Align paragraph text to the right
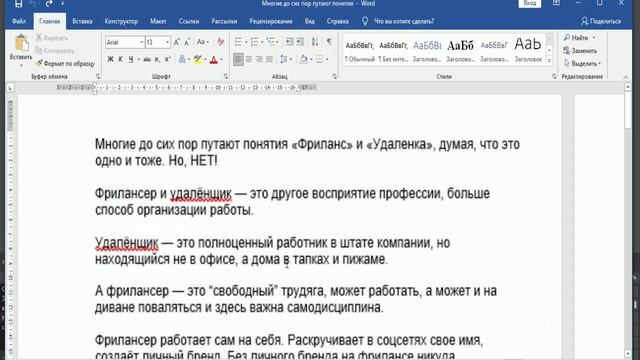This screenshot has height=360, width=640. pyautogui.click(x=259, y=60)
